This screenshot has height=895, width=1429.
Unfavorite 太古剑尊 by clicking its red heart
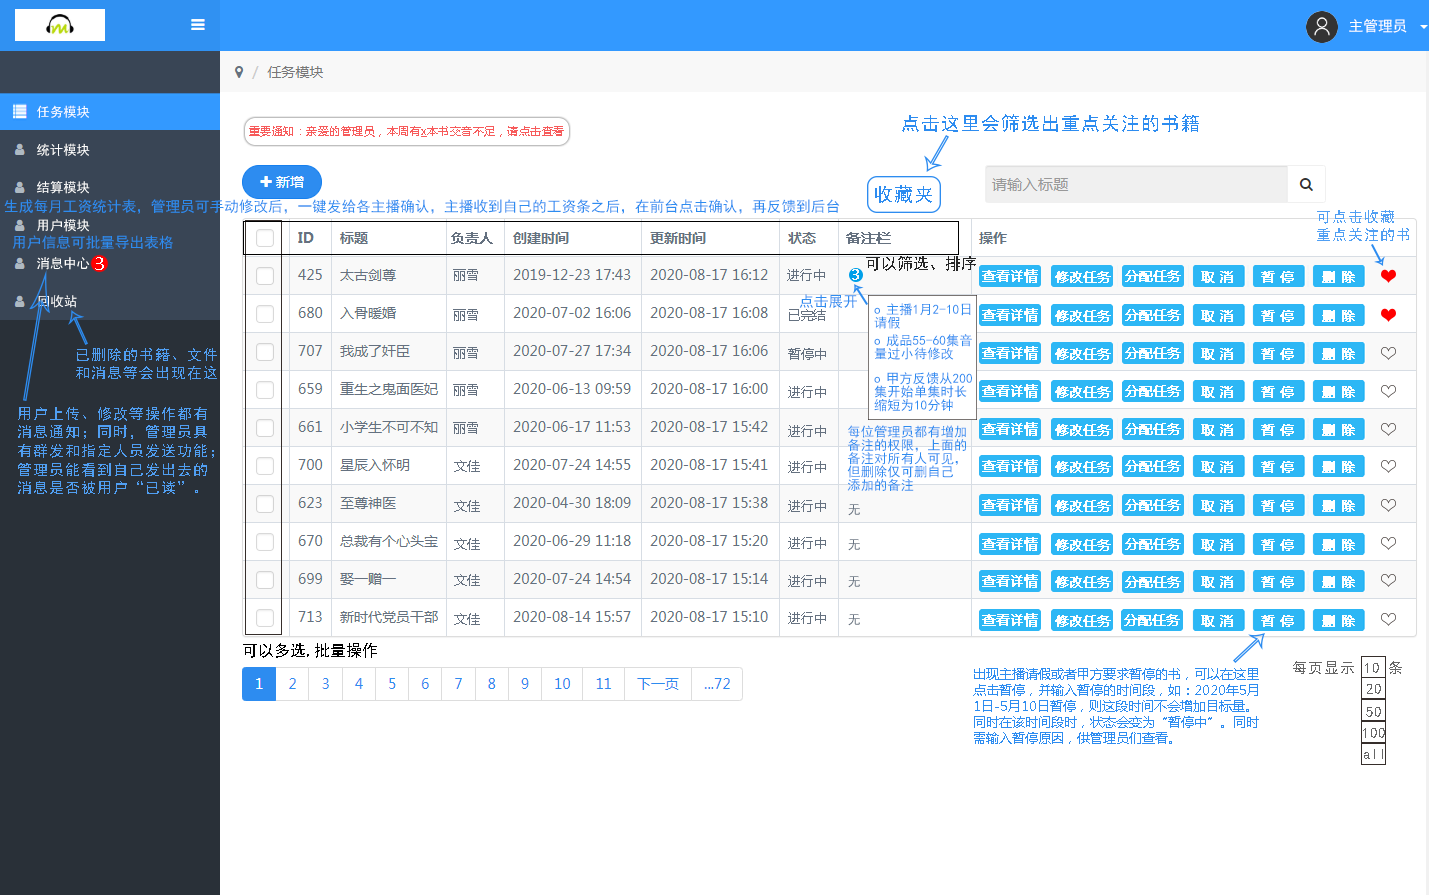[x=1389, y=276]
